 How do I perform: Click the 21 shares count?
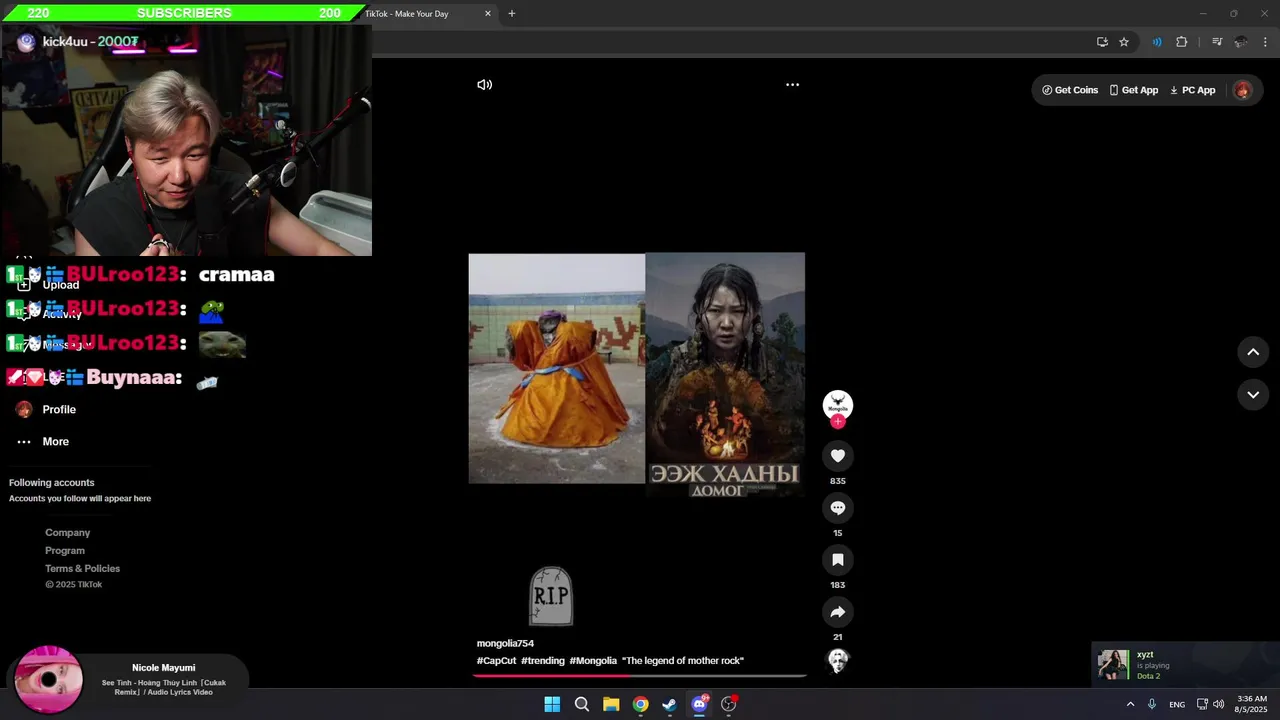[838, 637]
